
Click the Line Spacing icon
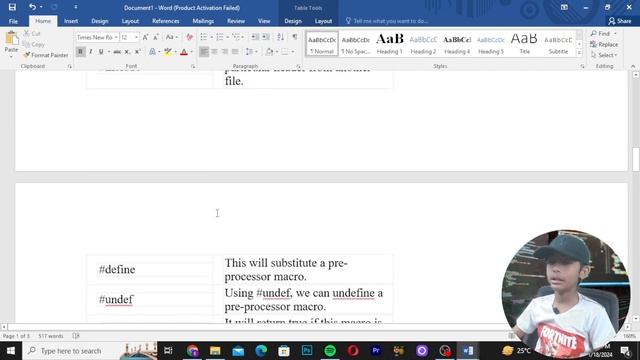[x=249, y=52]
